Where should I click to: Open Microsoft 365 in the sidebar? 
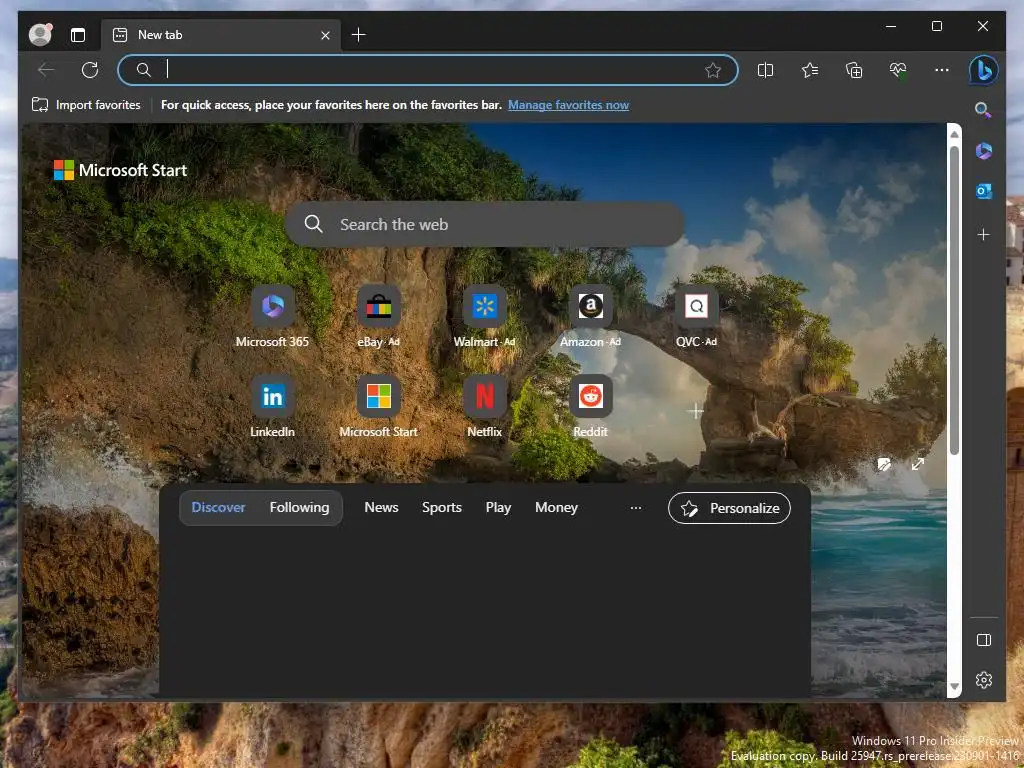(984, 151)
